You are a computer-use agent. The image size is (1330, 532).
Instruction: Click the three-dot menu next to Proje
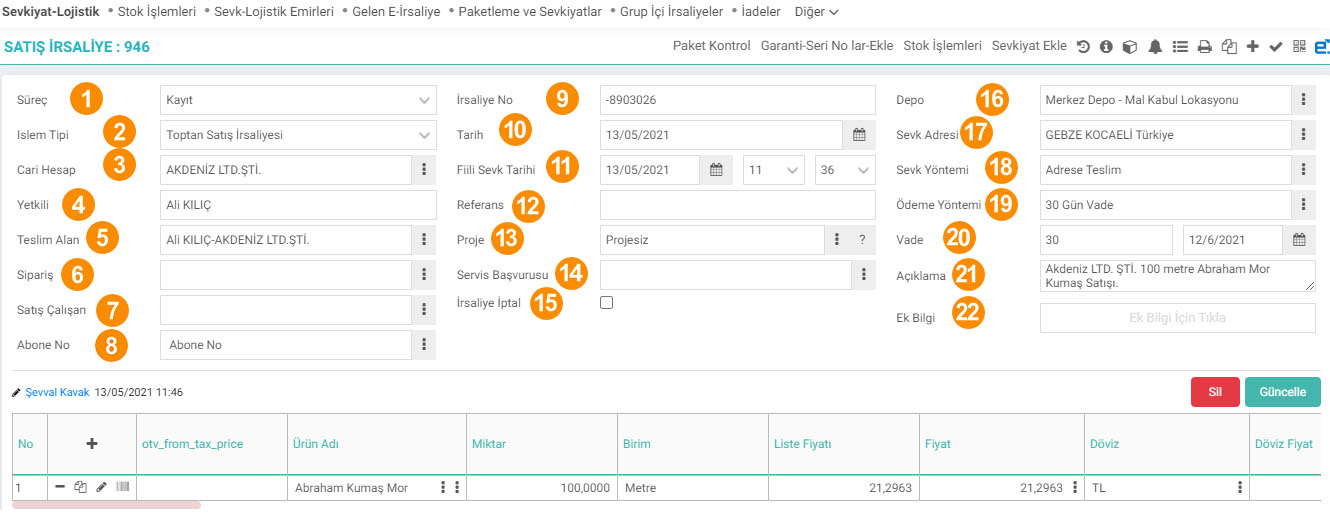pos(837,239)
